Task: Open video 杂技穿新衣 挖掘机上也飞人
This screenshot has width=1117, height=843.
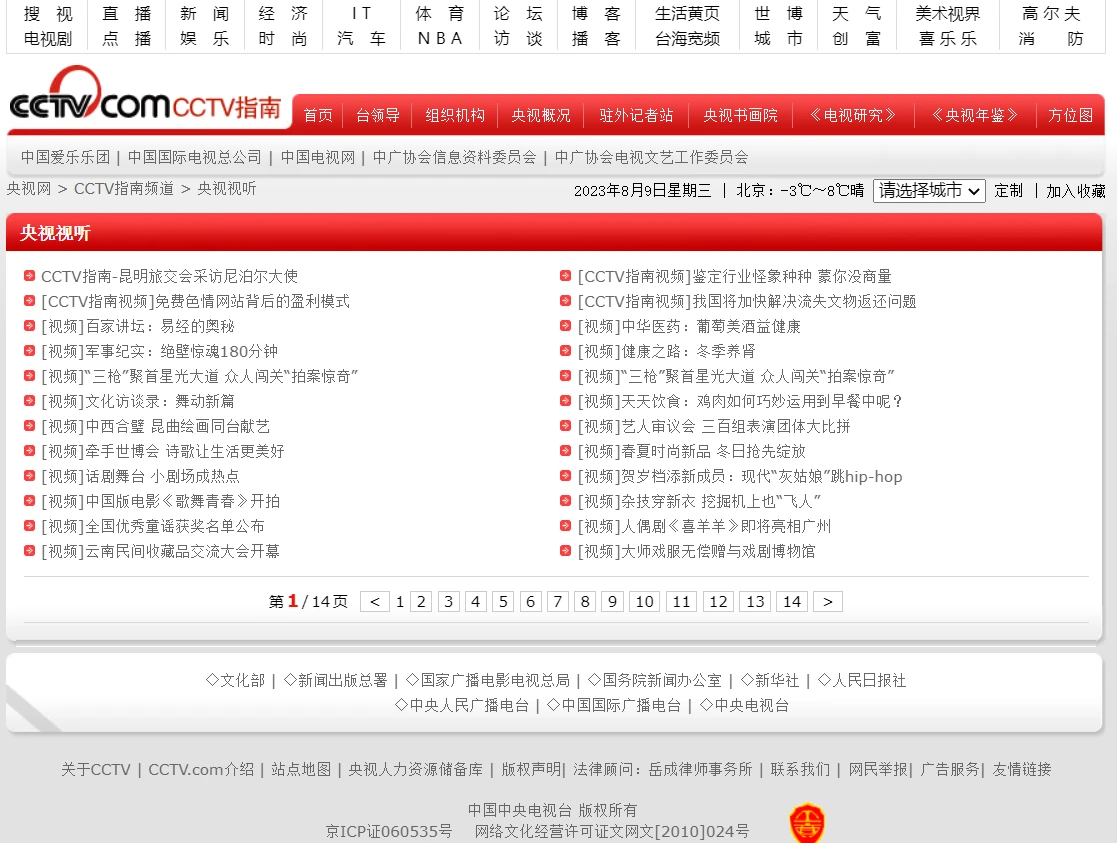Action: coord(699,501)
